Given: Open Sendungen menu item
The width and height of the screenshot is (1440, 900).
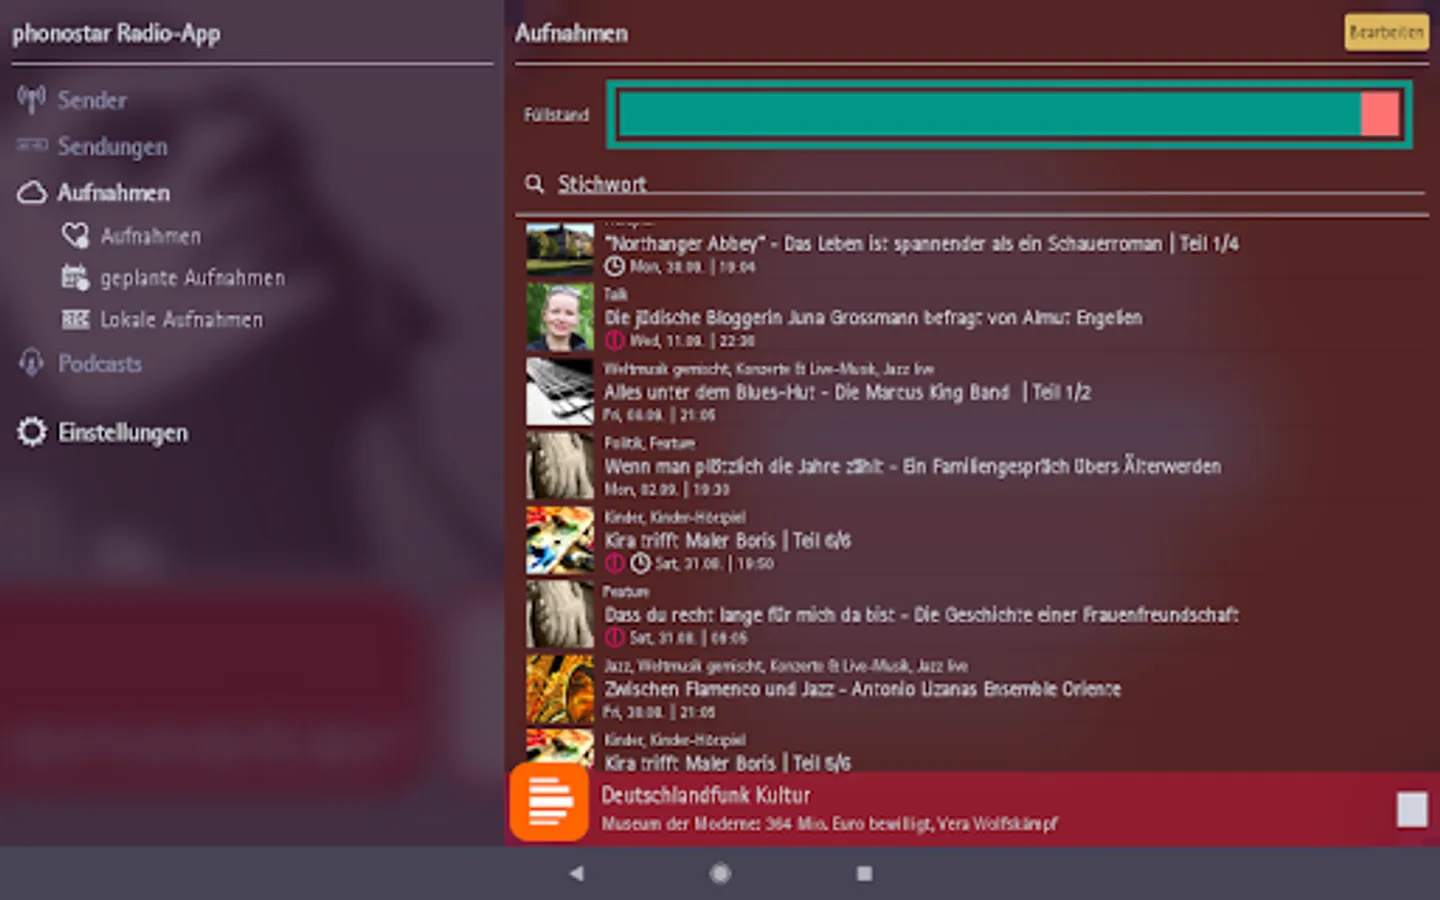Looking at the screenshot, I should [112, 146].
